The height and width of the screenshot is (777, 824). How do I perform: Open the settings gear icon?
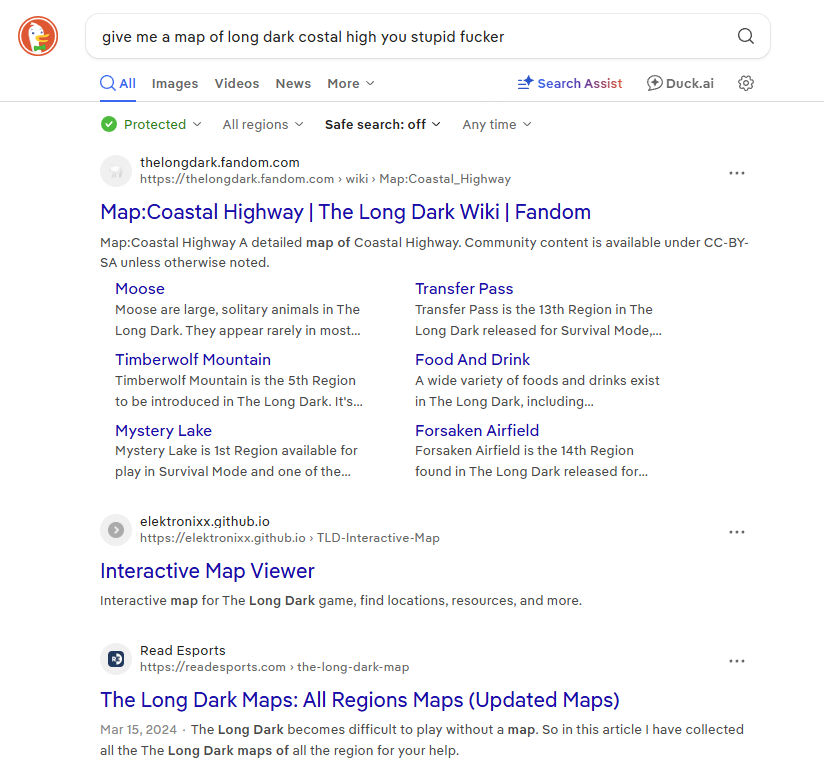(x=745, y=83)
